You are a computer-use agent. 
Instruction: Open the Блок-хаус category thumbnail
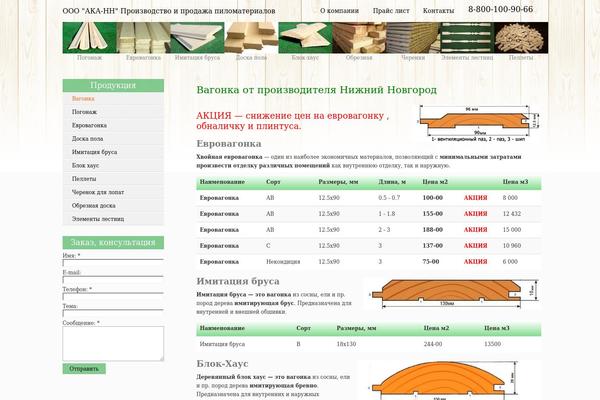click(305, 38)
